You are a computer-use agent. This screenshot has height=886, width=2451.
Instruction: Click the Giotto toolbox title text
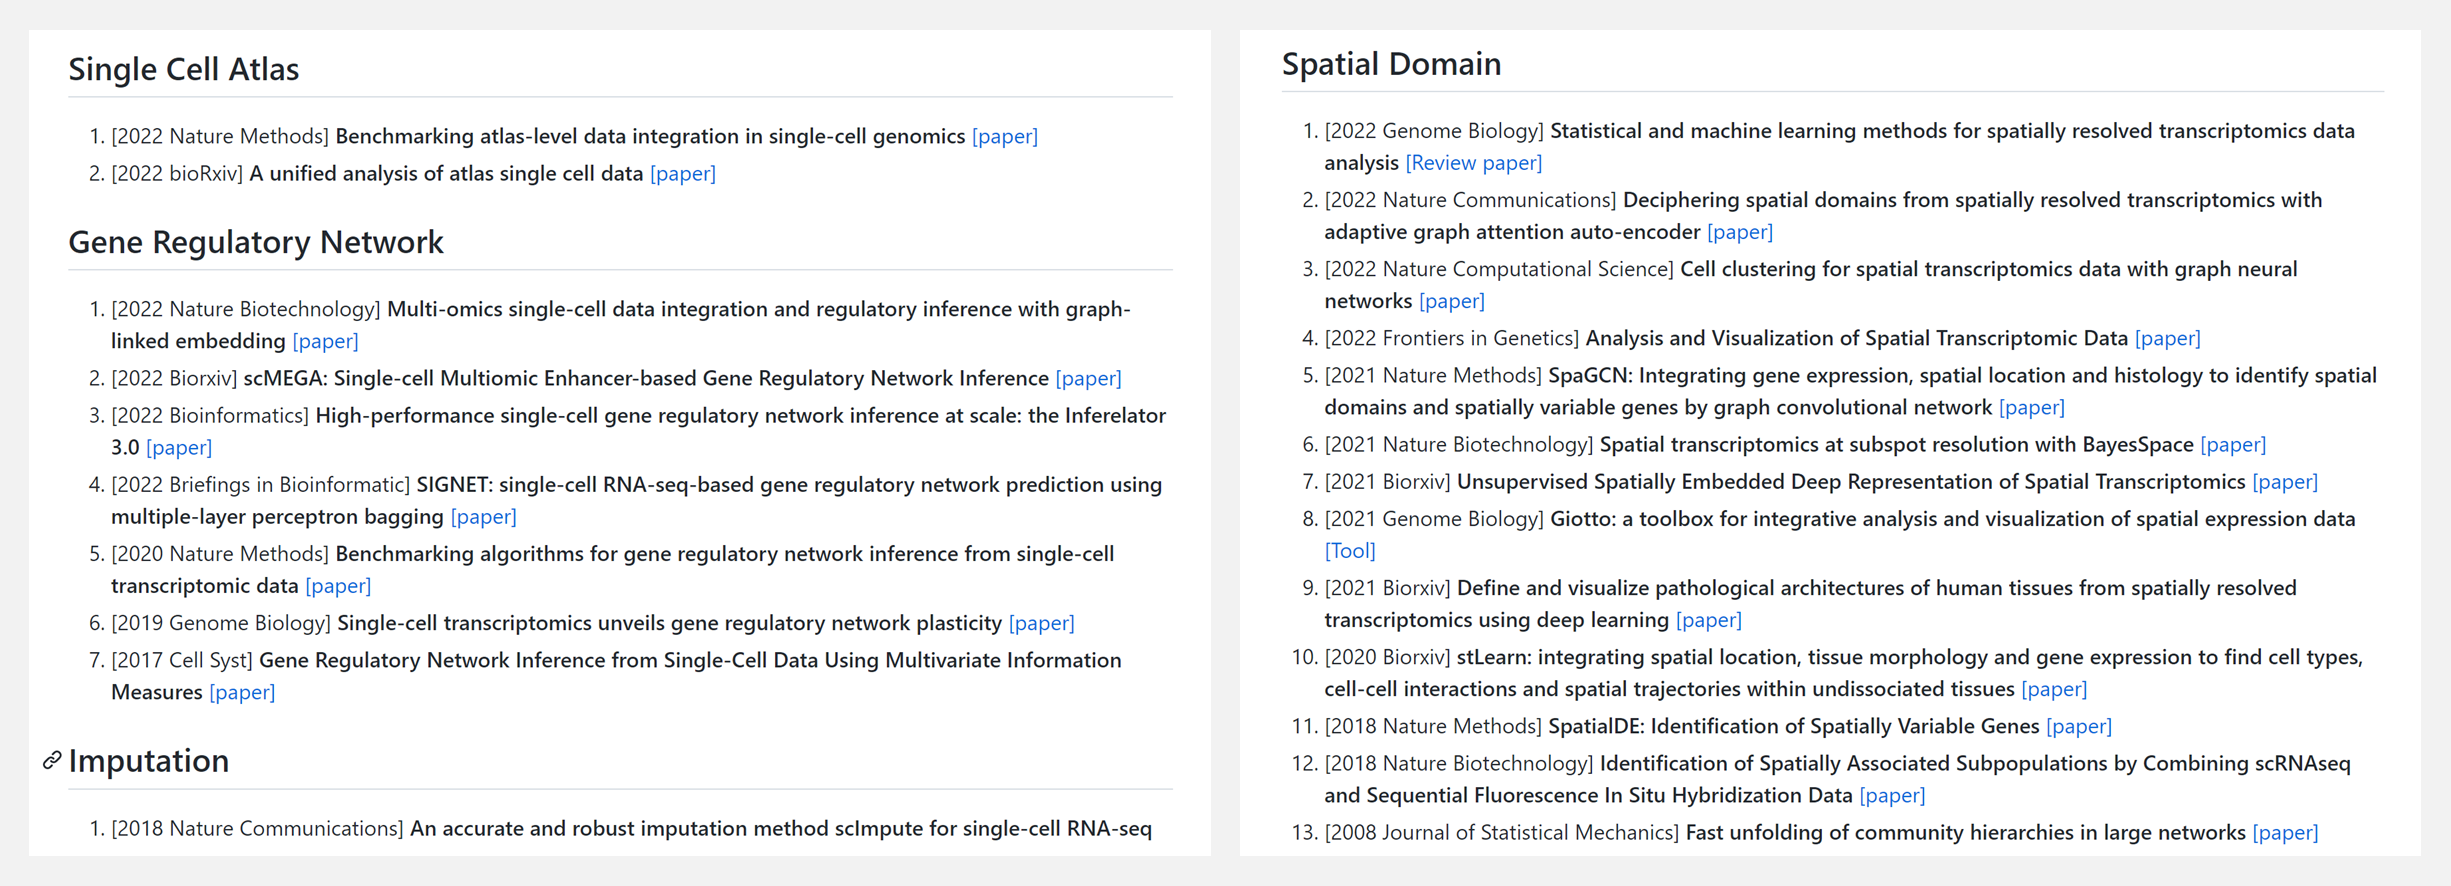1953,519
